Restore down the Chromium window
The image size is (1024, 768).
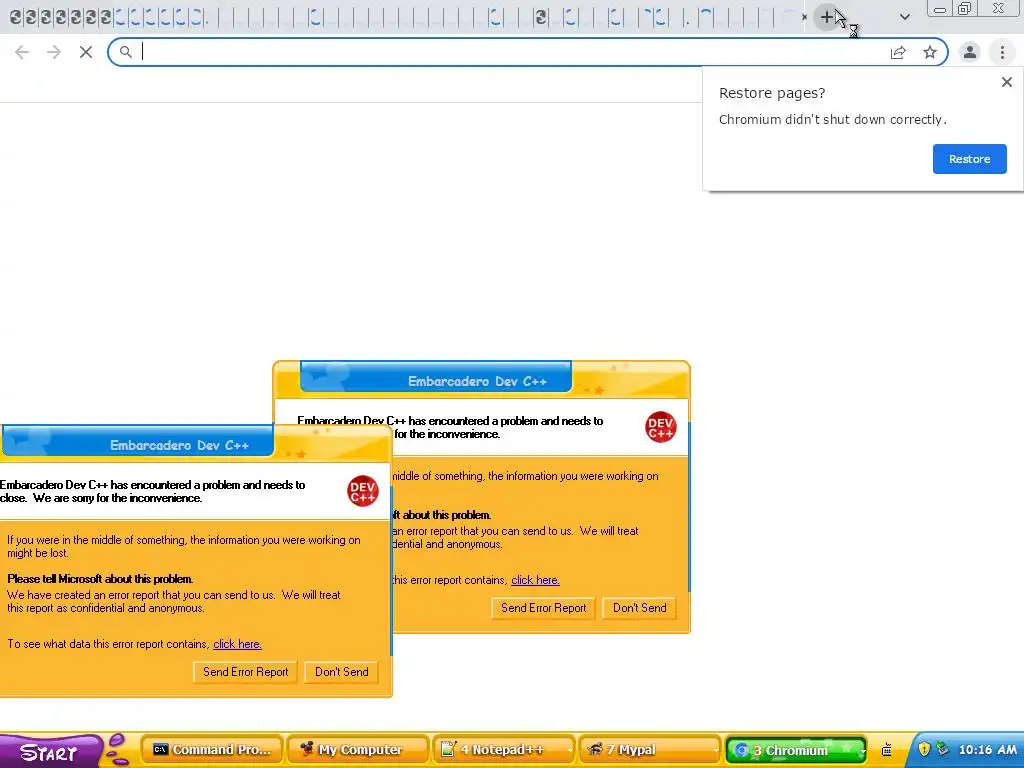(964, 9)
